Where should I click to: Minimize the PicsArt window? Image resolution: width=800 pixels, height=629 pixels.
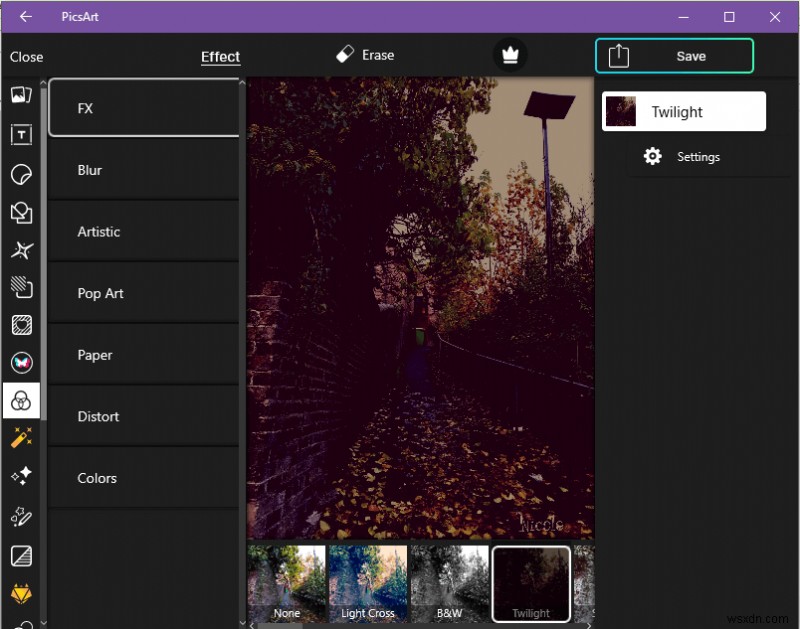tap(684, 17)
